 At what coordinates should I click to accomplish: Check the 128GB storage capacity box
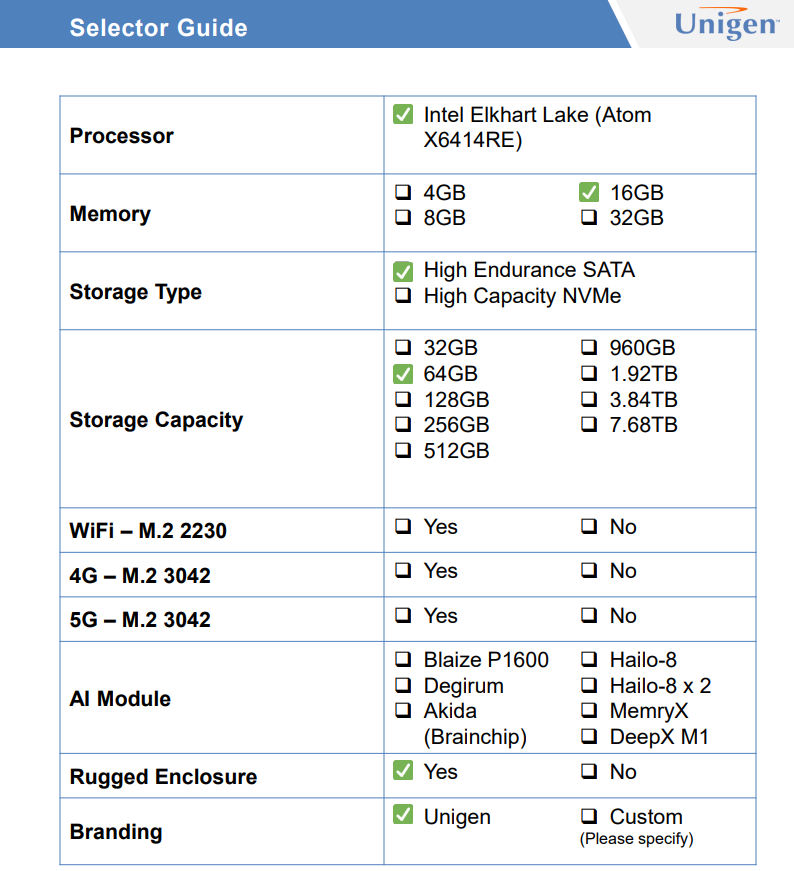click(403, 400)
